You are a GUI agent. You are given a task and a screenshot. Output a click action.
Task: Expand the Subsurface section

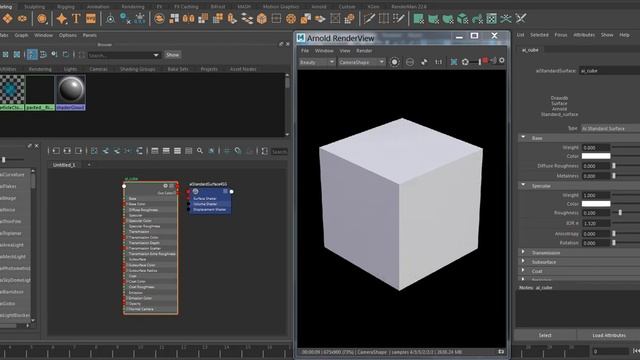pyautogui.click(x=523, y=261)
